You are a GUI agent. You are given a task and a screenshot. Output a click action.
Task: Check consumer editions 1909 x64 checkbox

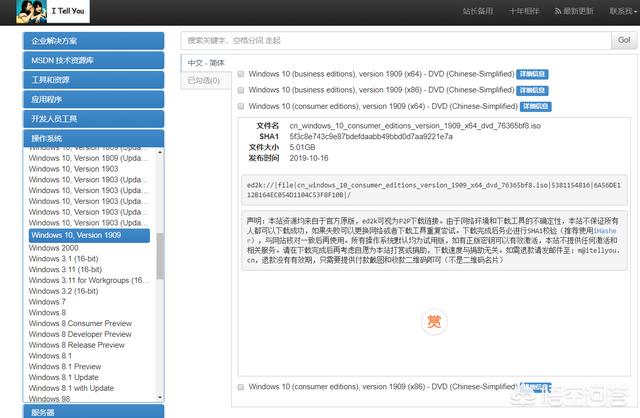[x=241, y=106]
